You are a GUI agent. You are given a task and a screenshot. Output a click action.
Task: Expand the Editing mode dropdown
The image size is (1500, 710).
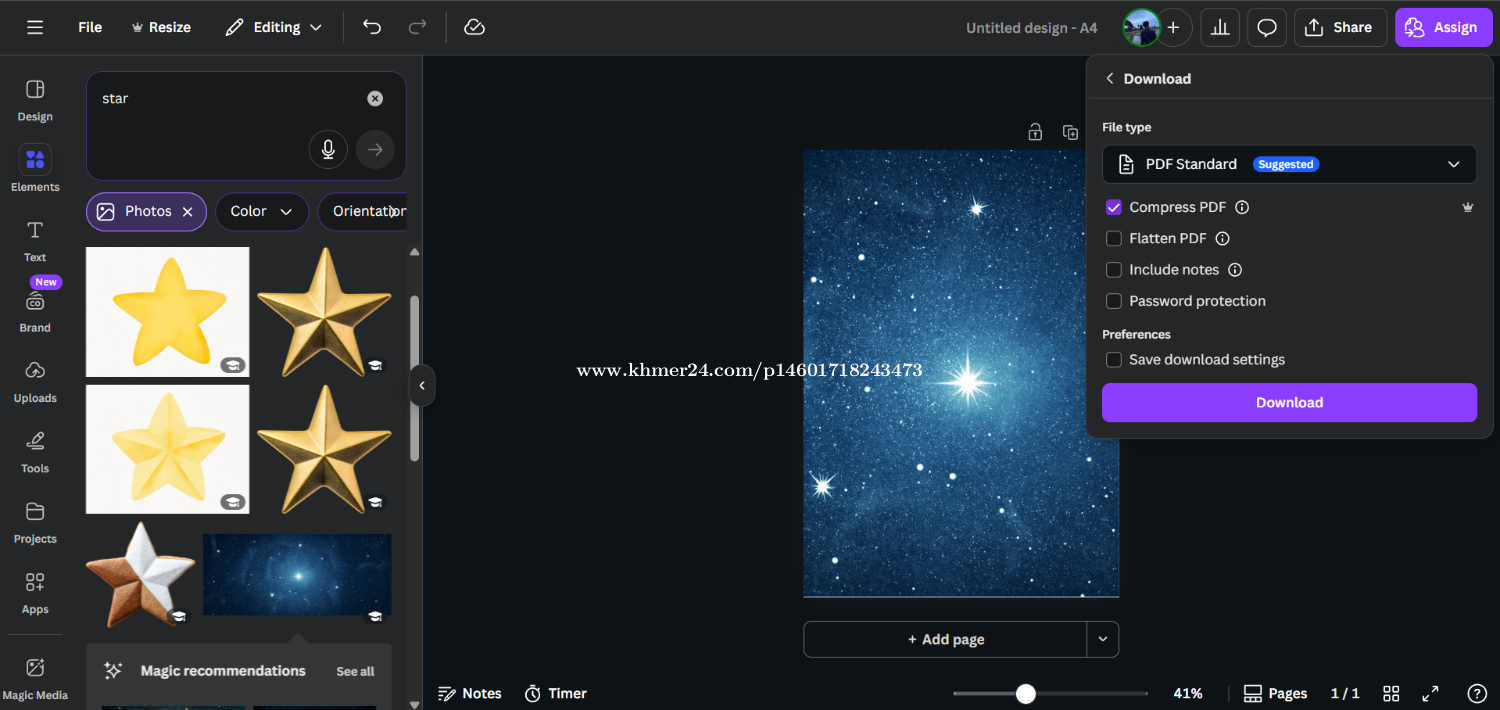273,27
